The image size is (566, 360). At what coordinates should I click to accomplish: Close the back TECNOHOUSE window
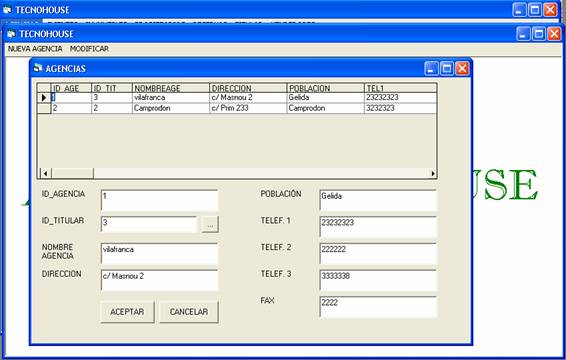pyautogui.click(x=550, y=10)
